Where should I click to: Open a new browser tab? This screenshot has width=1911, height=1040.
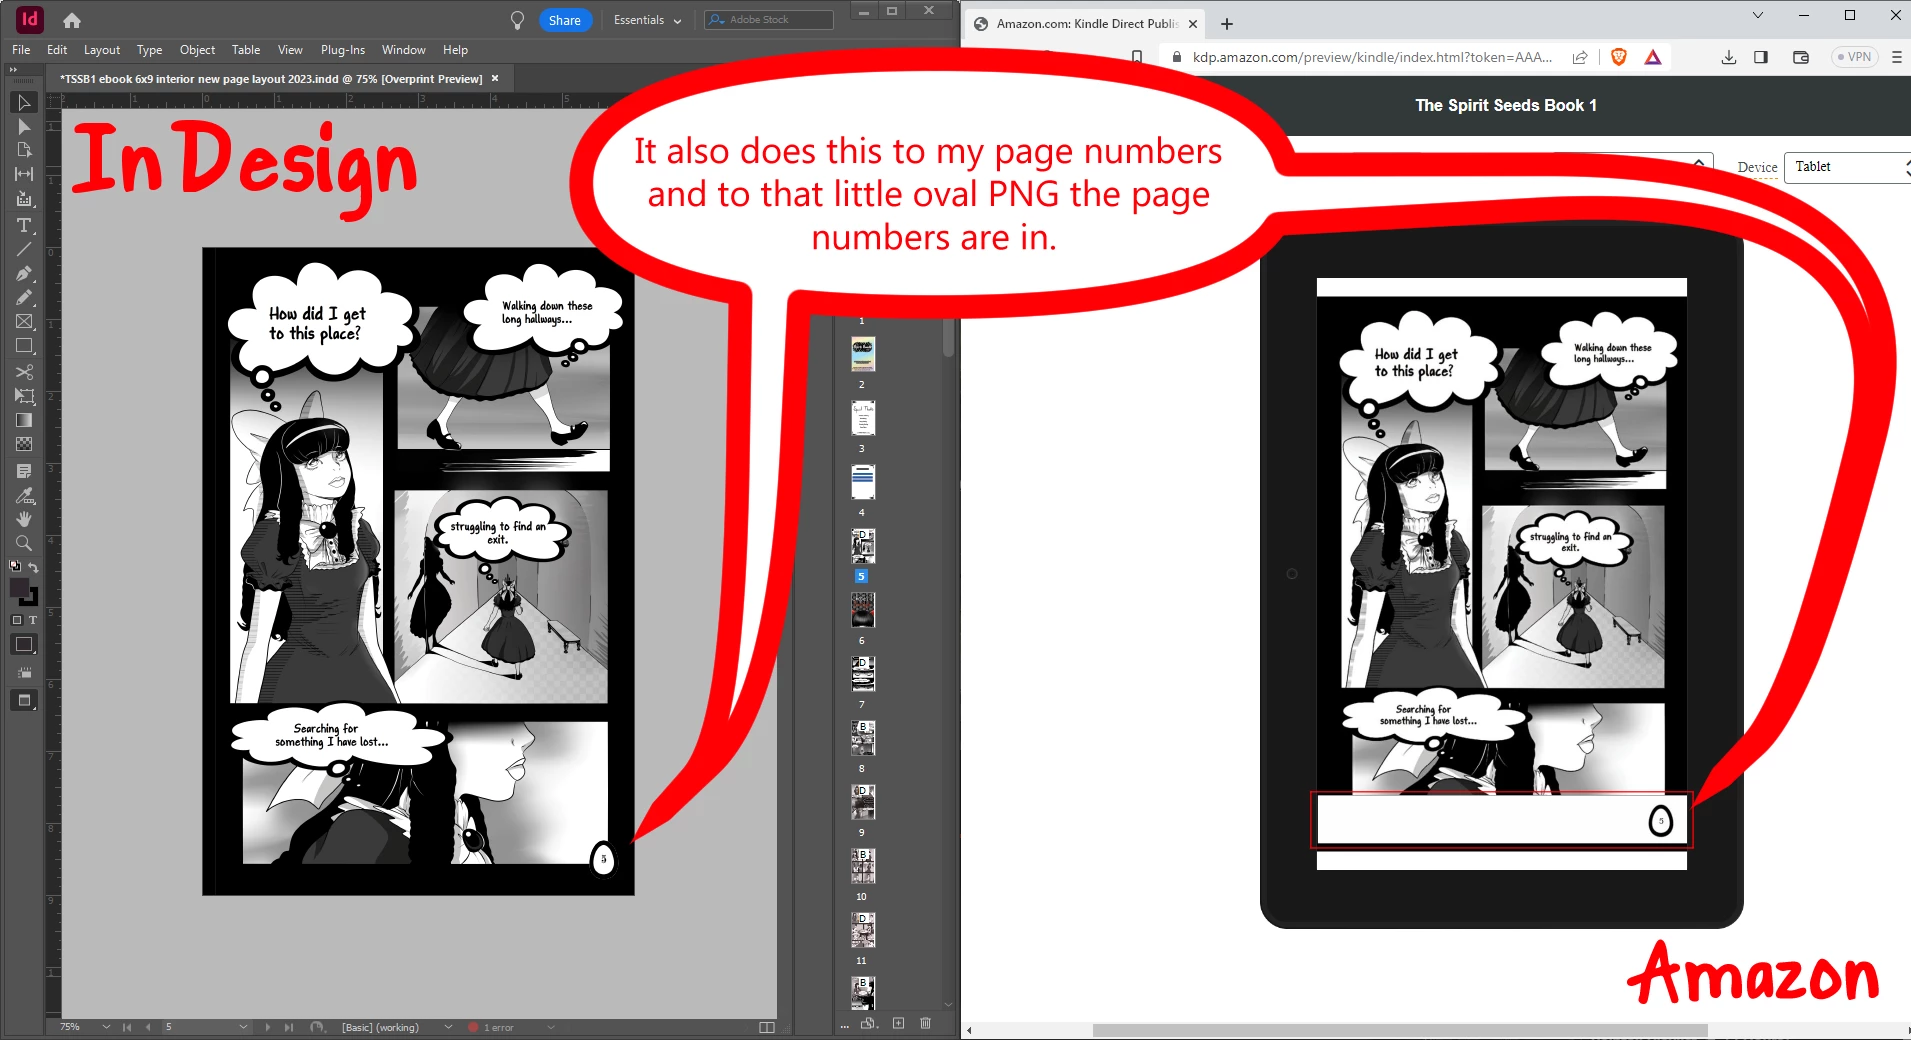pos(1227,24)
